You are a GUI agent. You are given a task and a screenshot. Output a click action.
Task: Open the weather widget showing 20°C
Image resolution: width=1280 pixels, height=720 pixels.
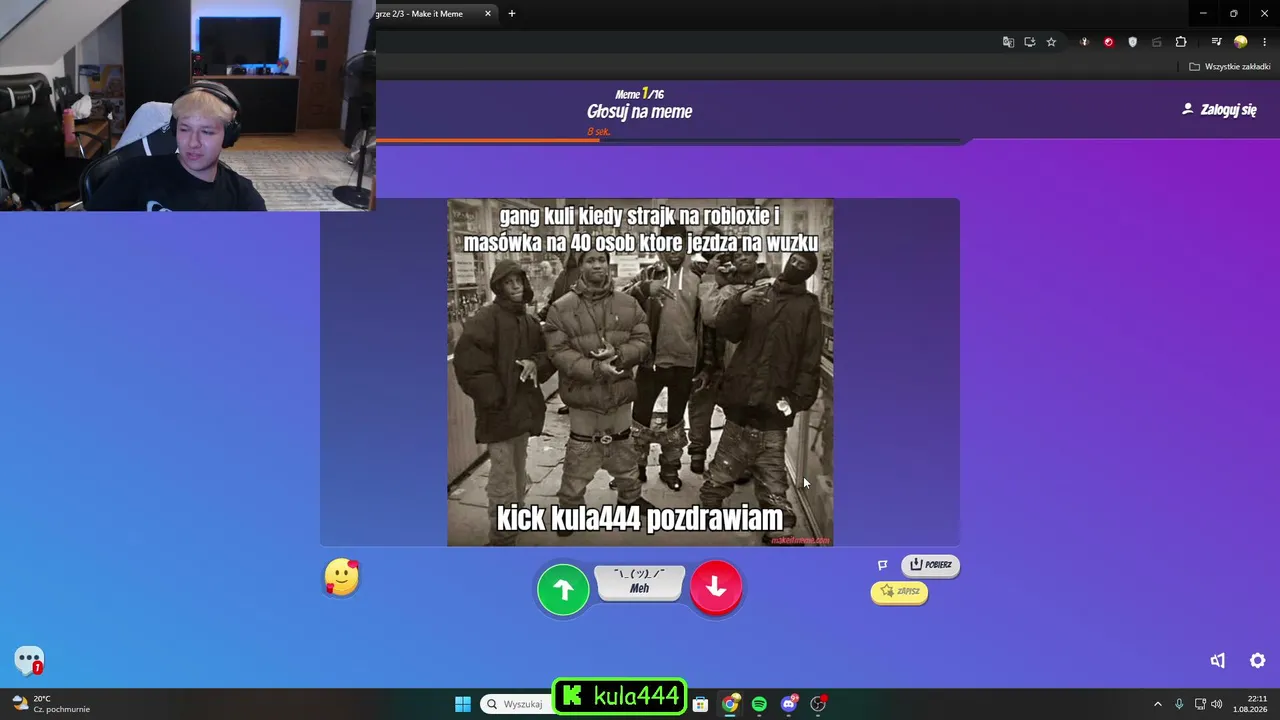coord(50,704)
